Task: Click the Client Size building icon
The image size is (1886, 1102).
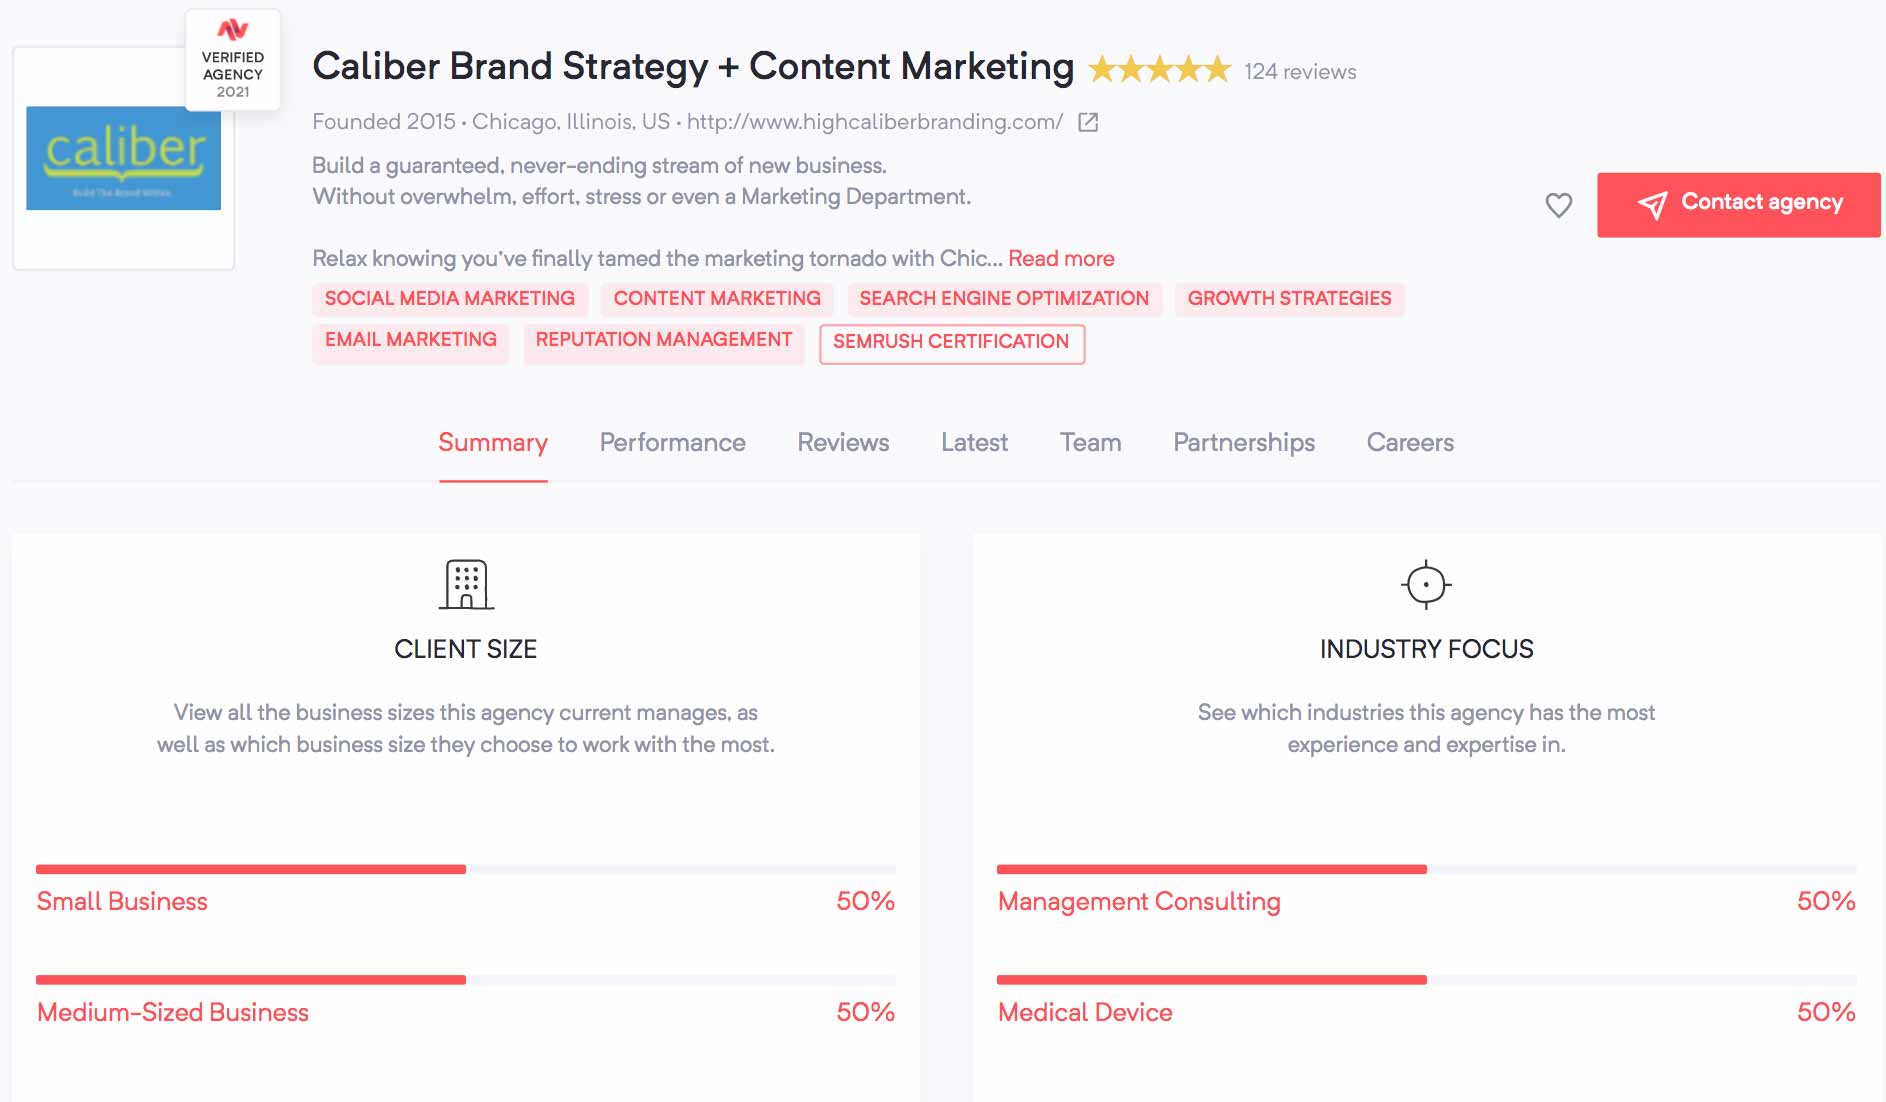Action: click(x=466, y=584)
